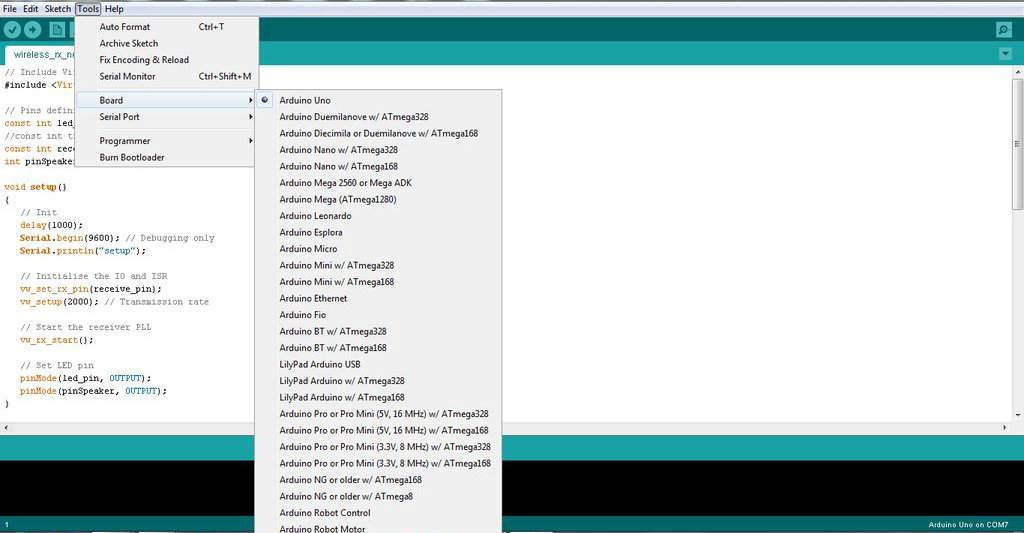
Task: Switch to the wireless_rx sketch tab
Action: (x=40, y=54)
